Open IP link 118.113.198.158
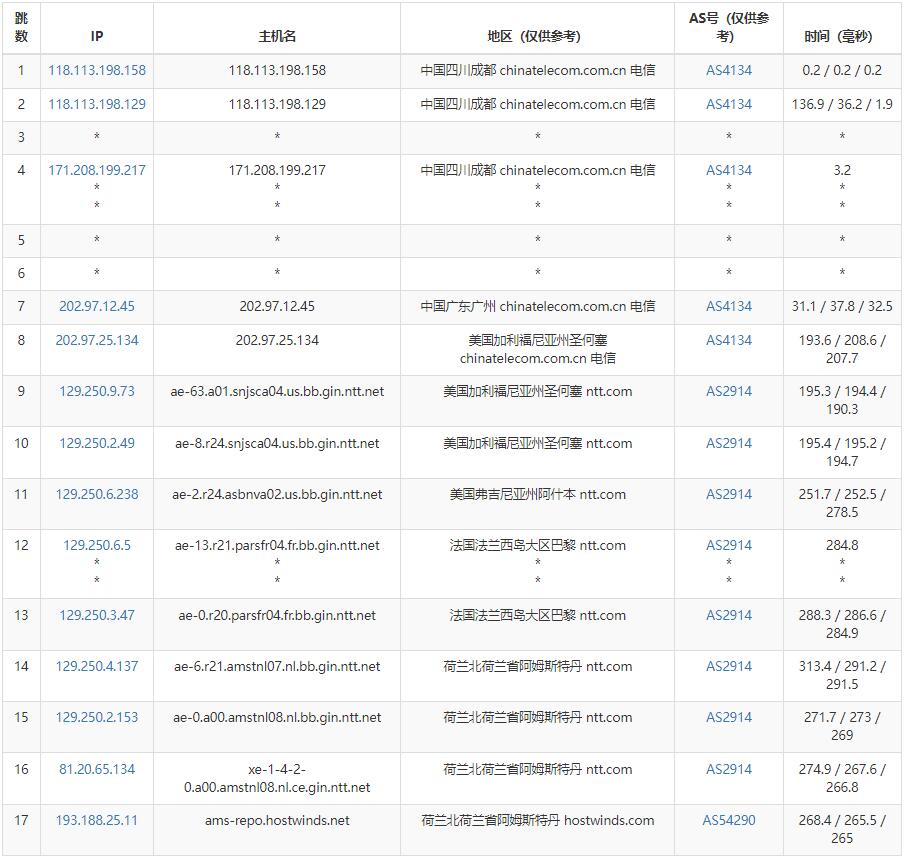The height and width of the screenshot is (862, 904). [x=97, y=70]
